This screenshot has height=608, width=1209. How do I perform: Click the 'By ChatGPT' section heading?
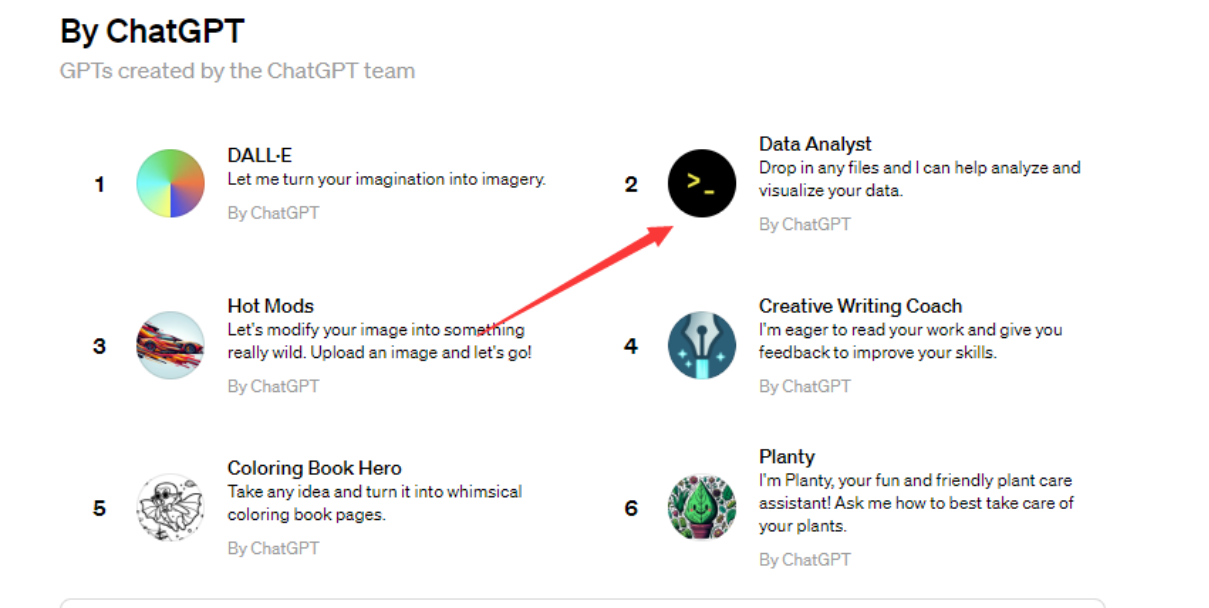click(x=152, y=31)
